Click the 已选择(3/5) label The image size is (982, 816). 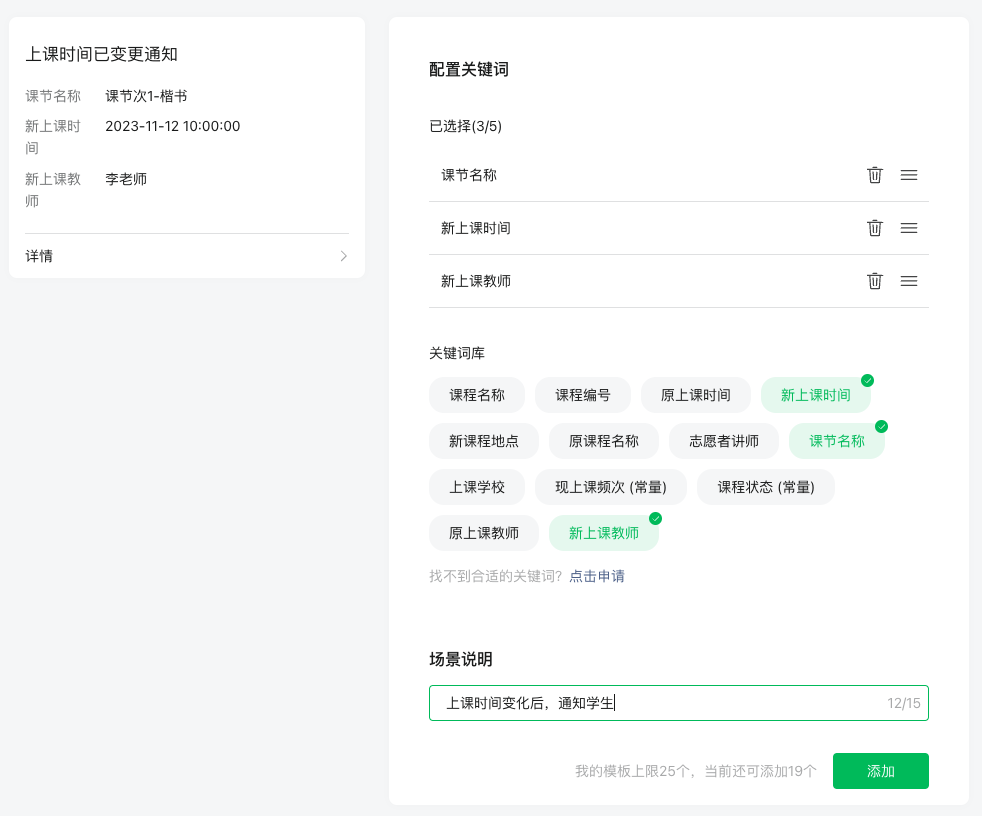[x=465, y=126]
